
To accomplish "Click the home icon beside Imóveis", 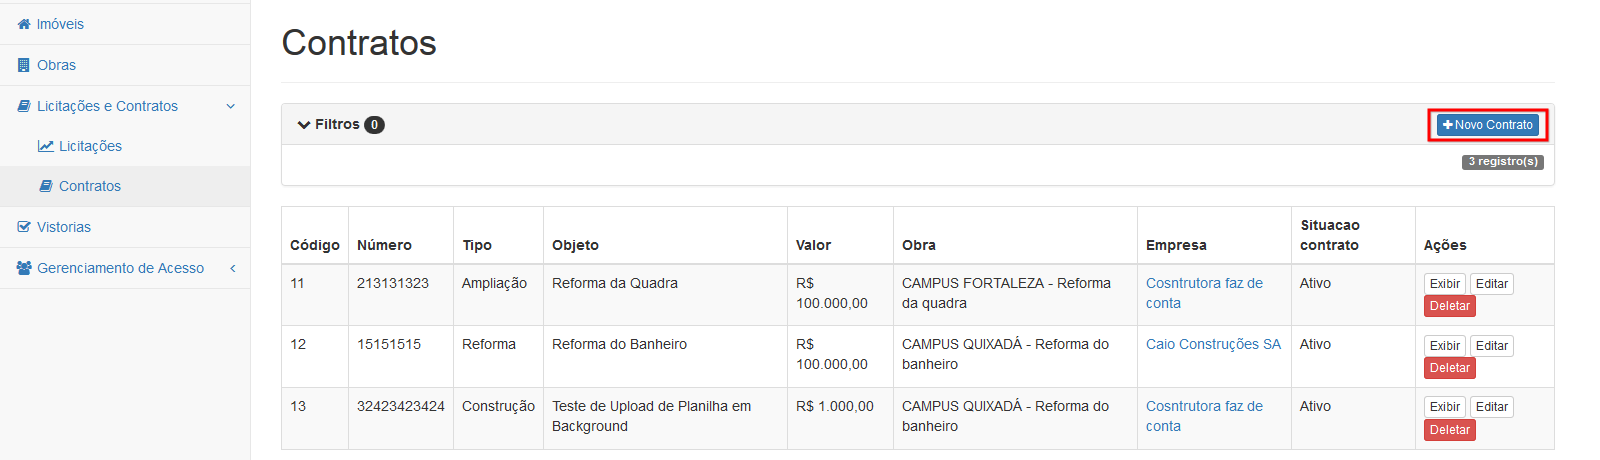I will [24, 24].
